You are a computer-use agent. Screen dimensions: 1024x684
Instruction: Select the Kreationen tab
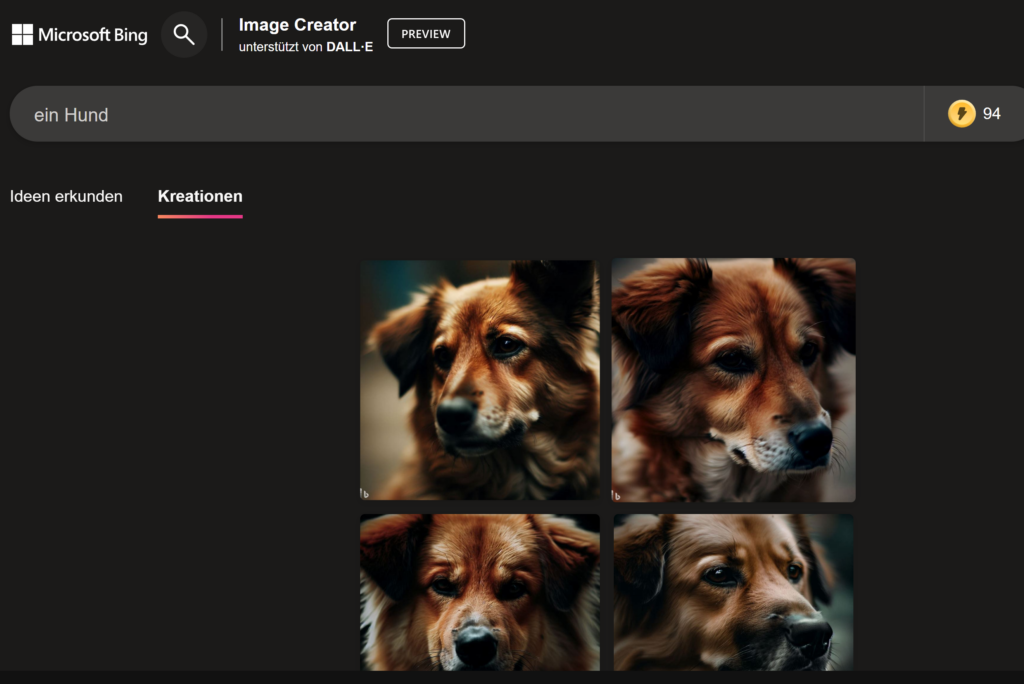200,197
